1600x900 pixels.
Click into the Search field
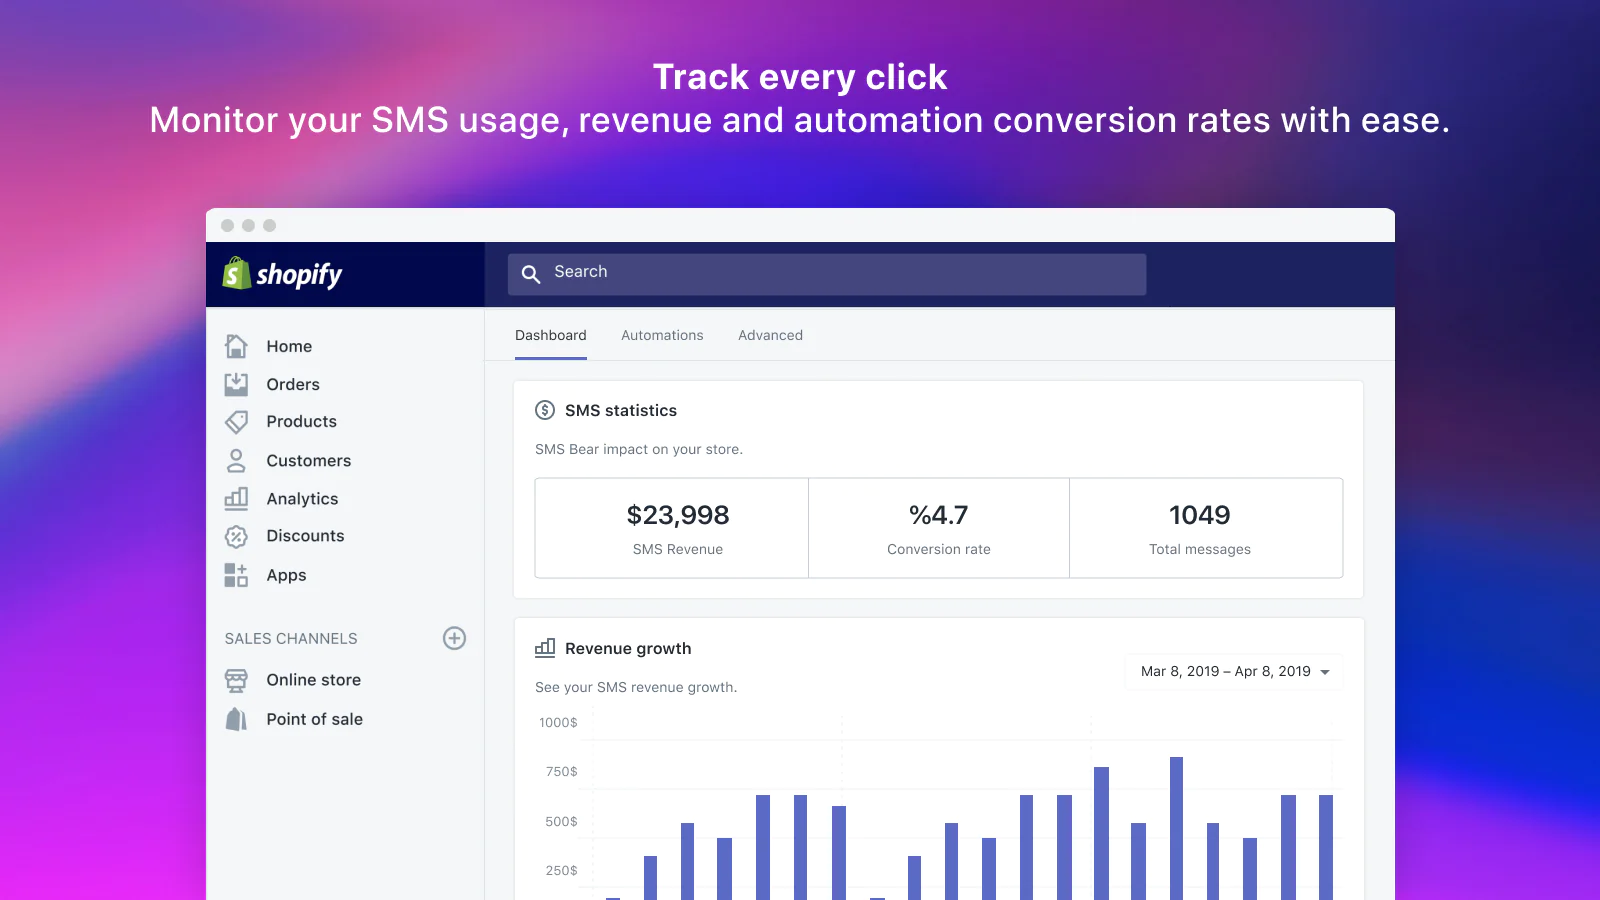point(827,274)
